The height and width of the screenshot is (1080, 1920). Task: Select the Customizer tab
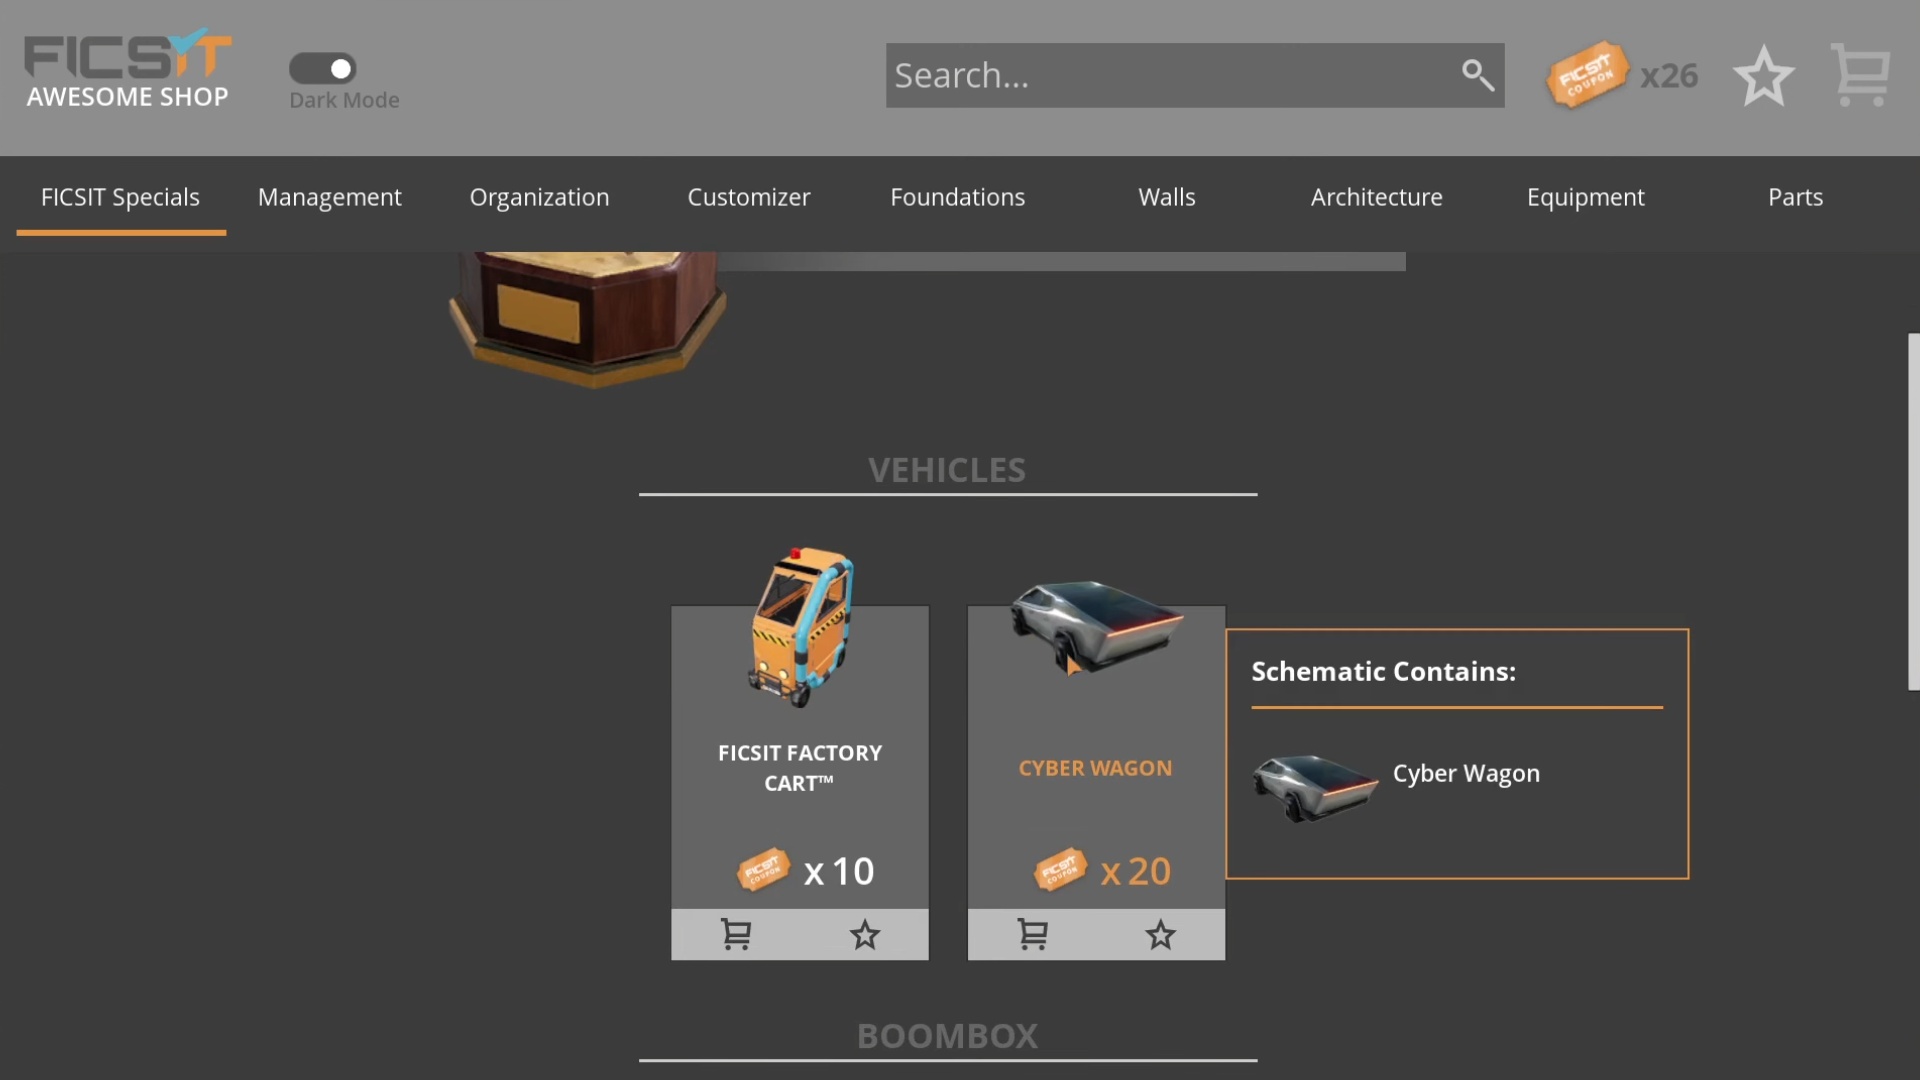click(748, 195)
